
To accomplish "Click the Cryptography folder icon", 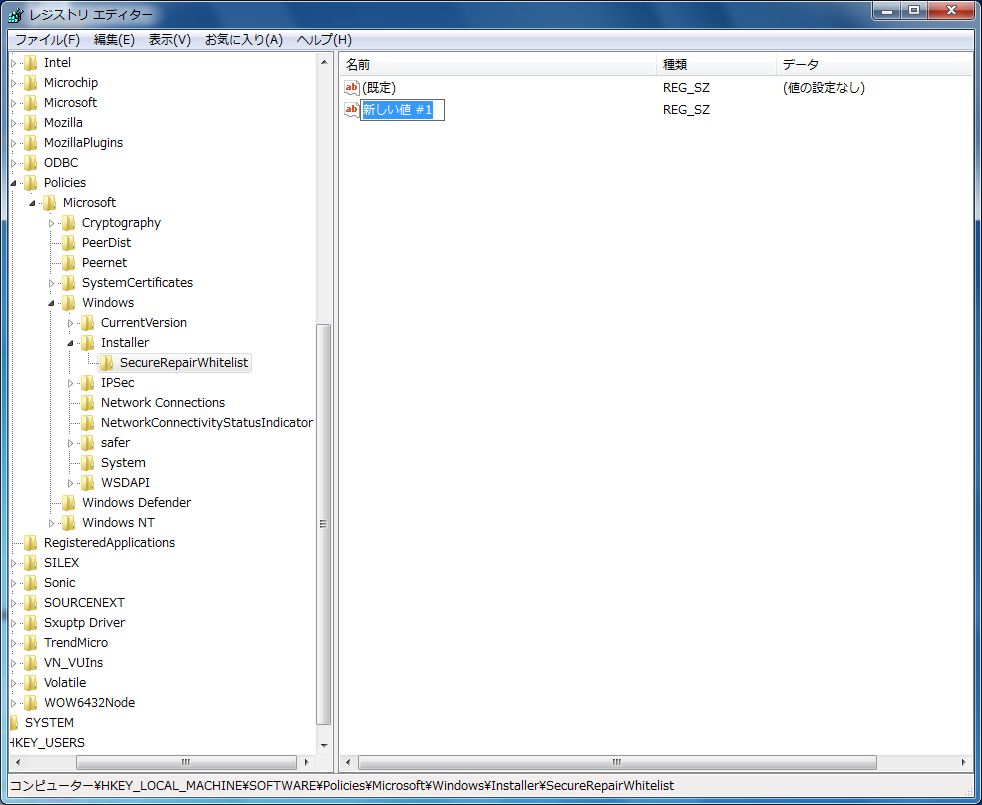I will click(x=69, y=223).
